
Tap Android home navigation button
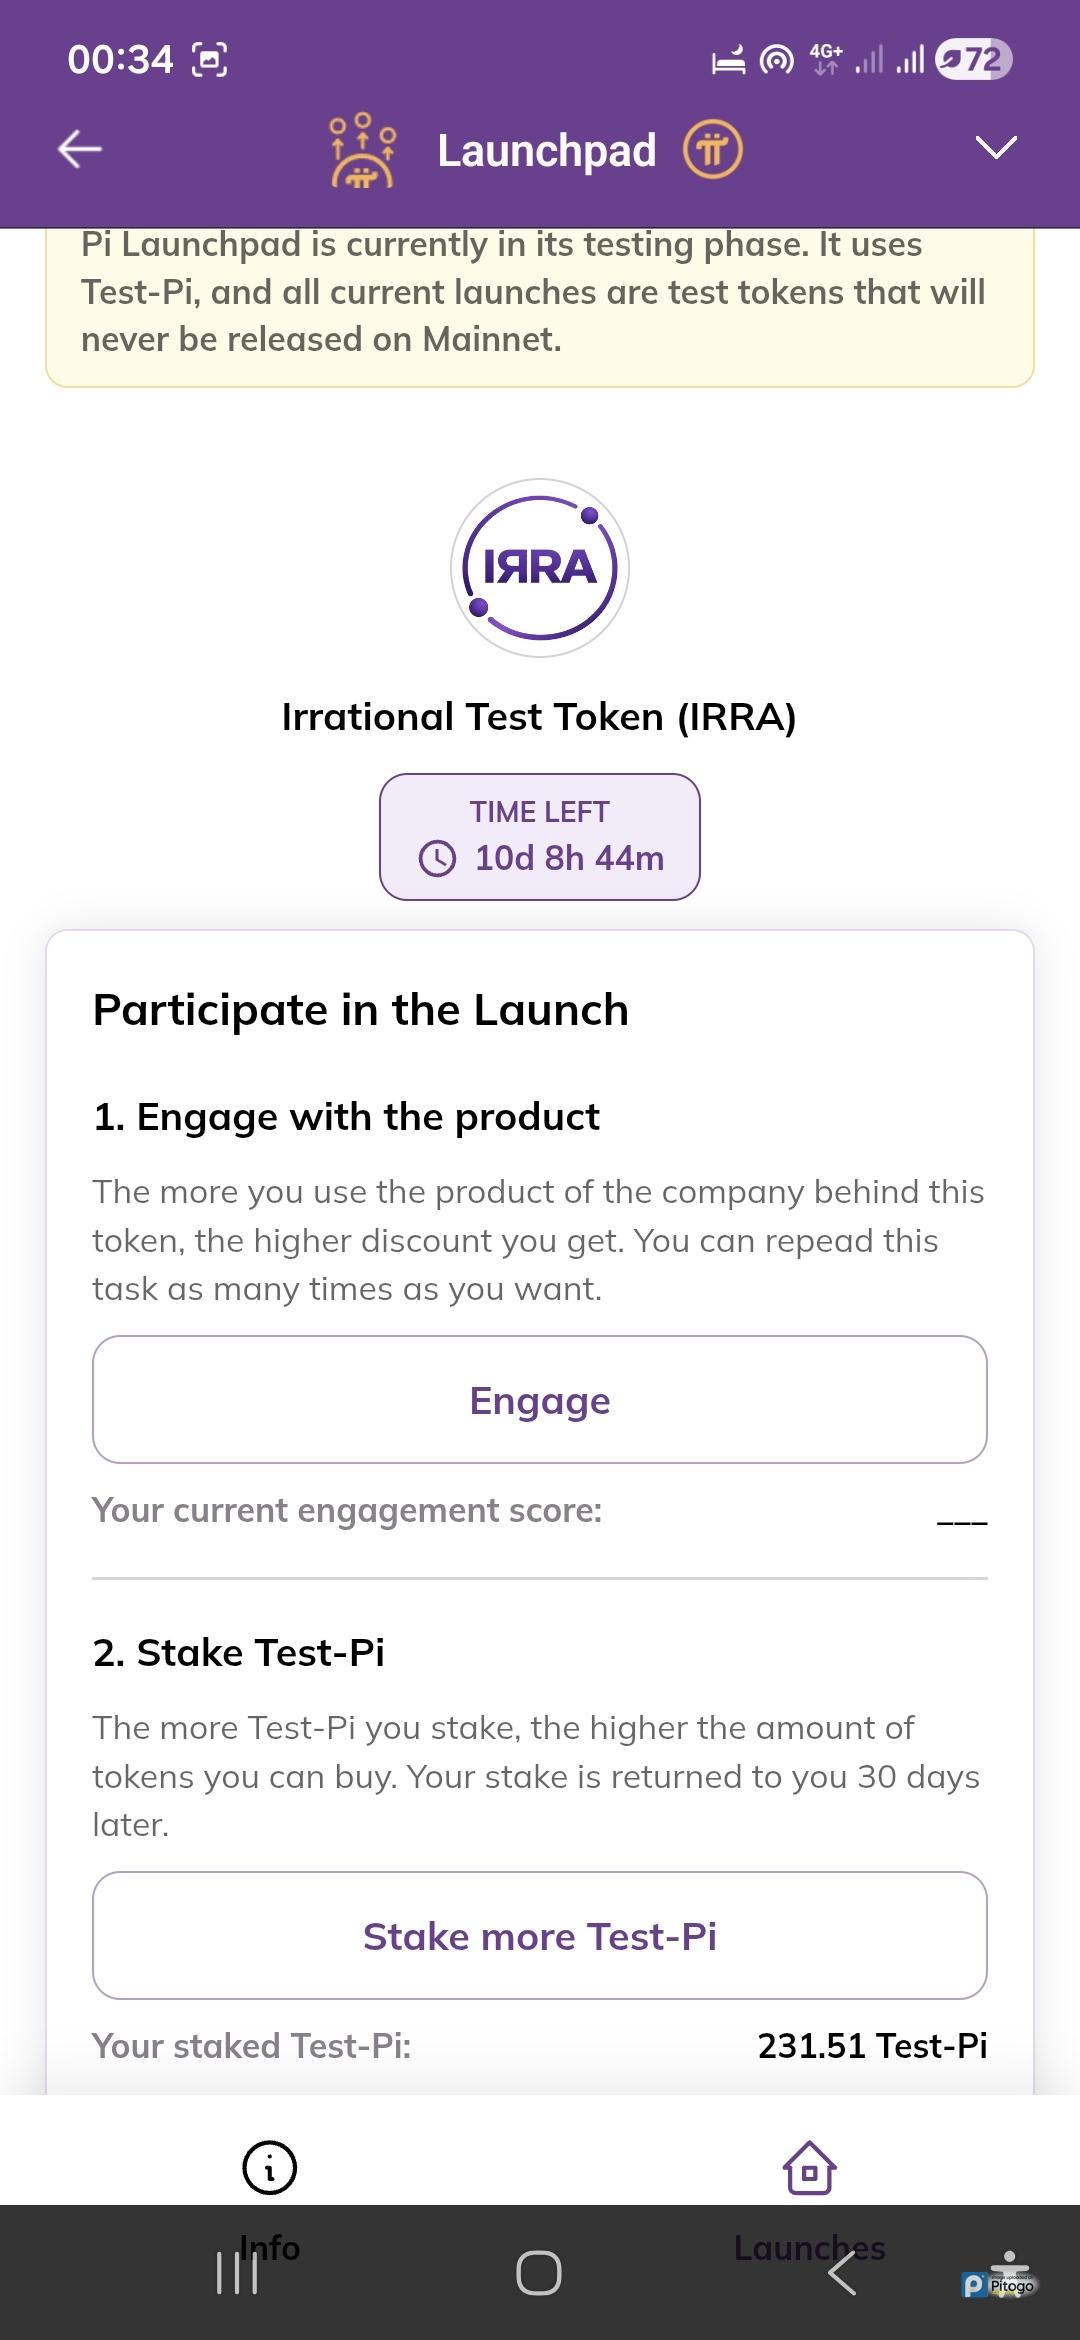click(539, 2273)
